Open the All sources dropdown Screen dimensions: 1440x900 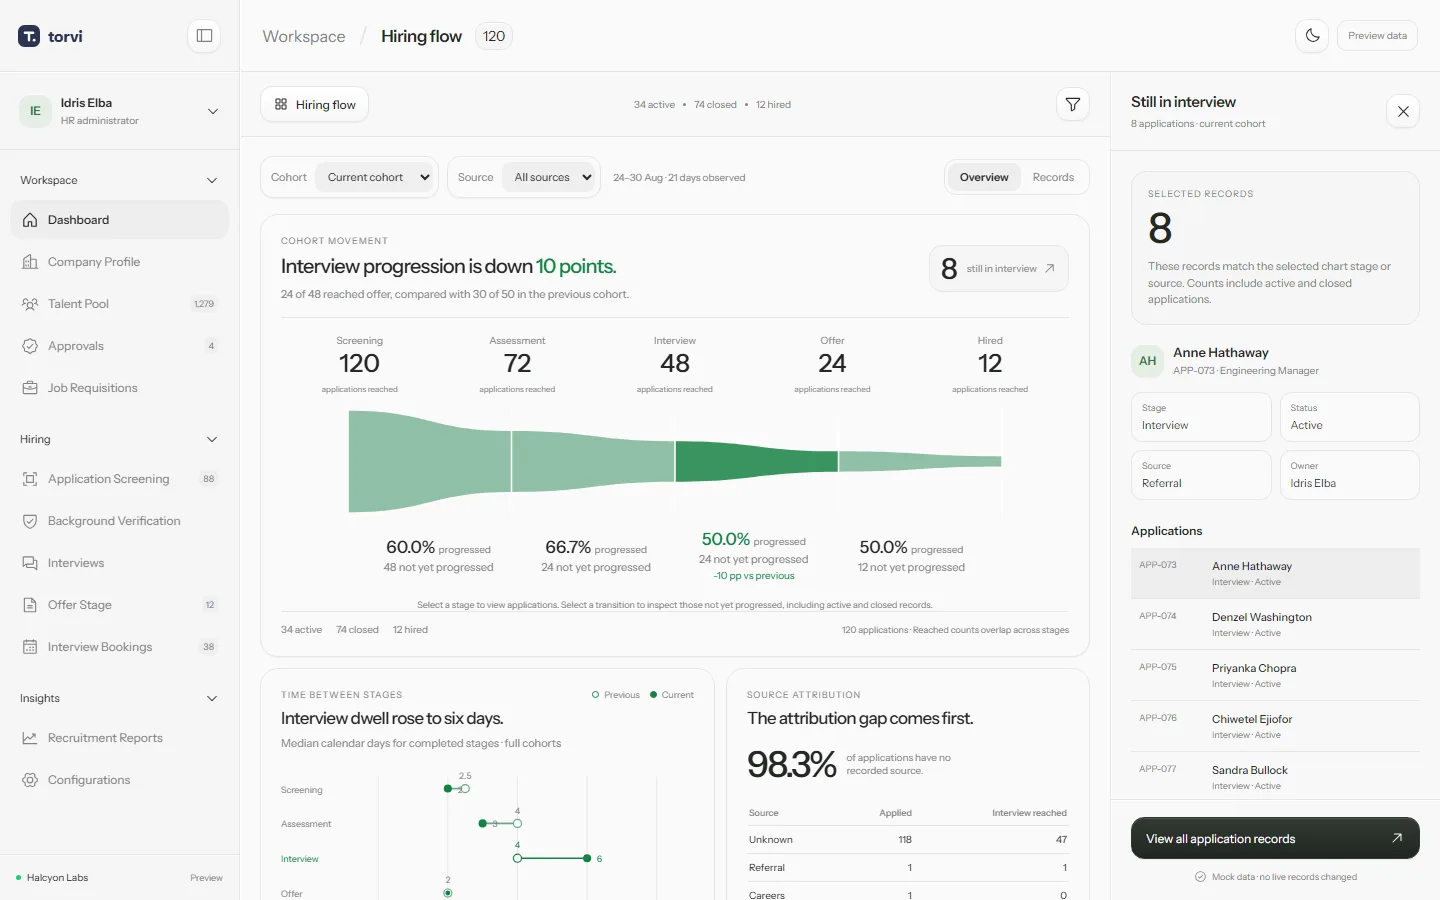(x=549, y=177)
